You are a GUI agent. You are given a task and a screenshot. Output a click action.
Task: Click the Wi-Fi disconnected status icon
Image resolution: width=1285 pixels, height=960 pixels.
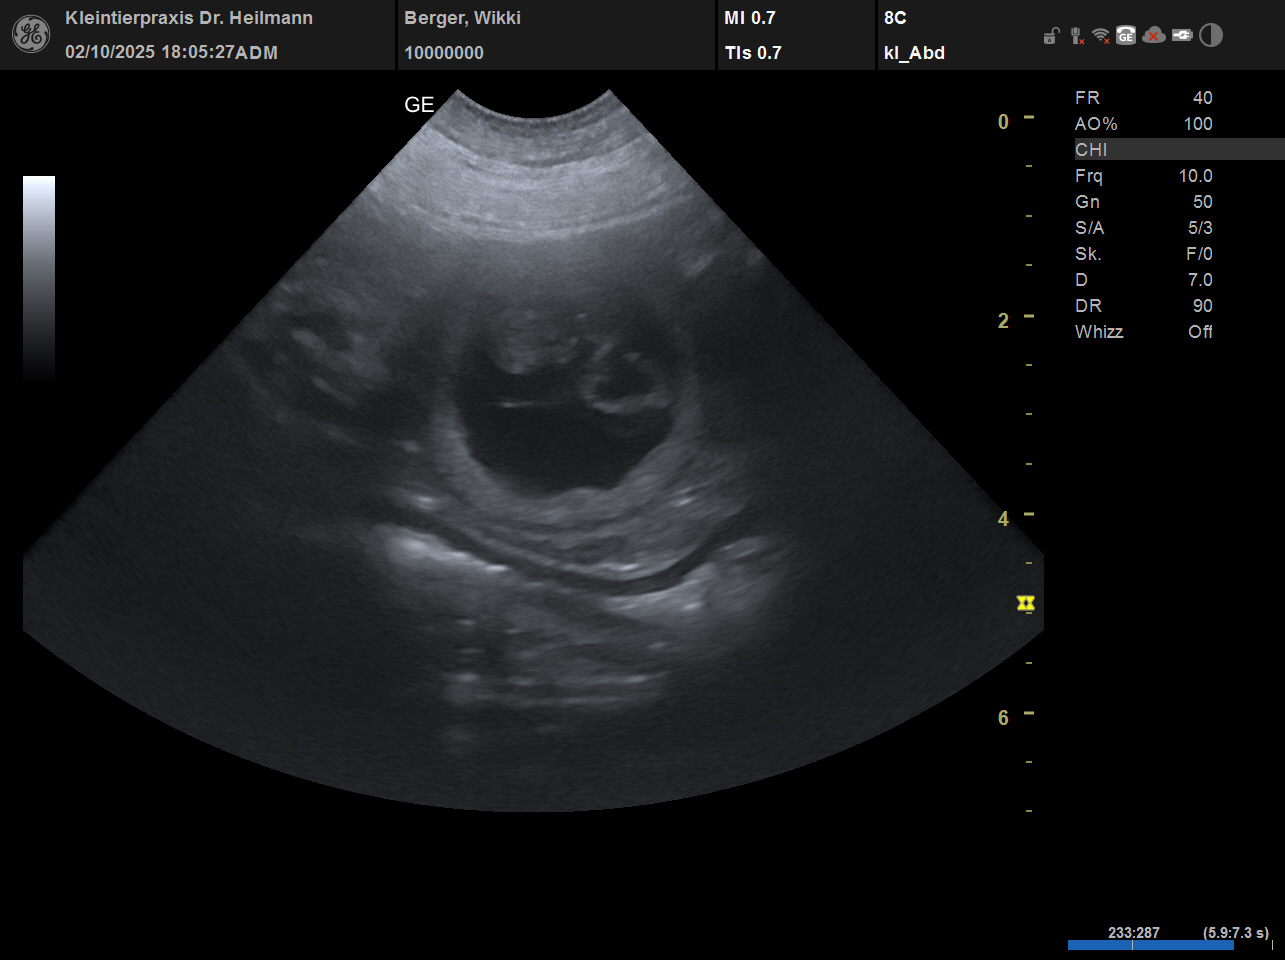tap(1101, 36)
